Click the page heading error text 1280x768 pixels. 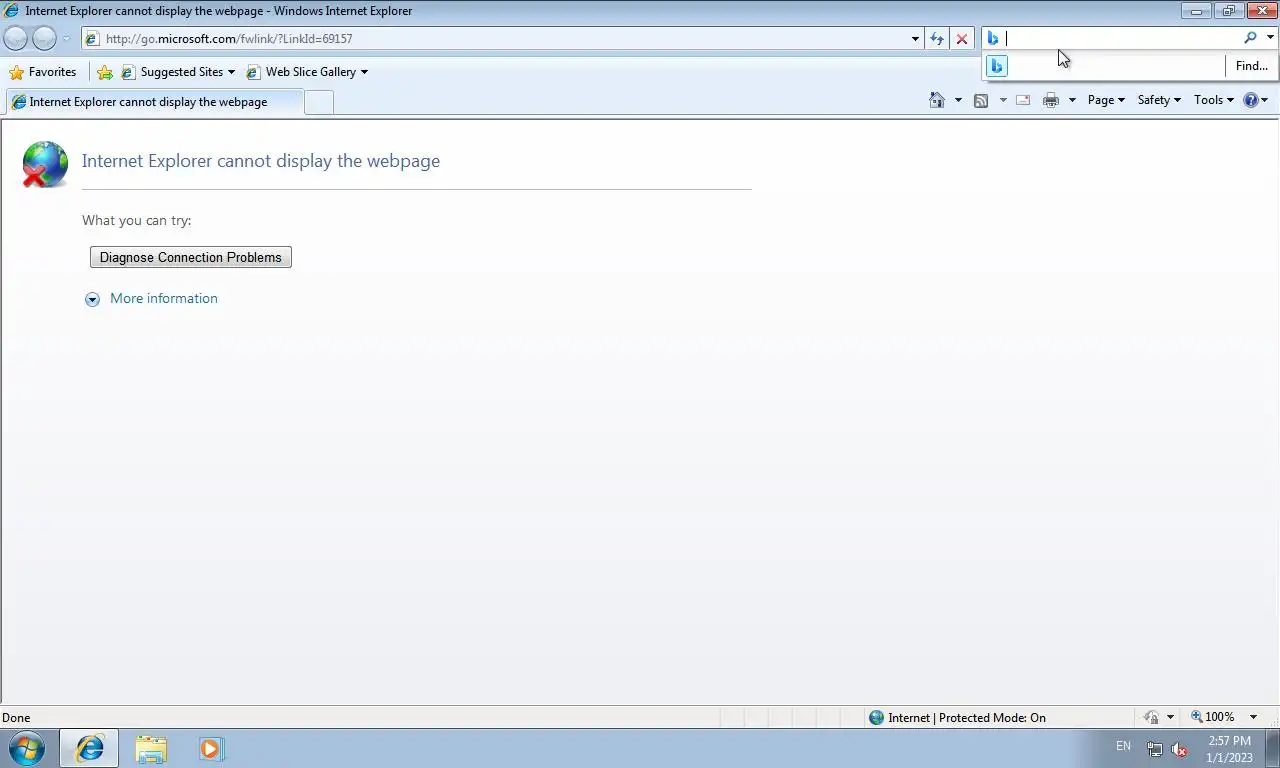click(261, 161)
